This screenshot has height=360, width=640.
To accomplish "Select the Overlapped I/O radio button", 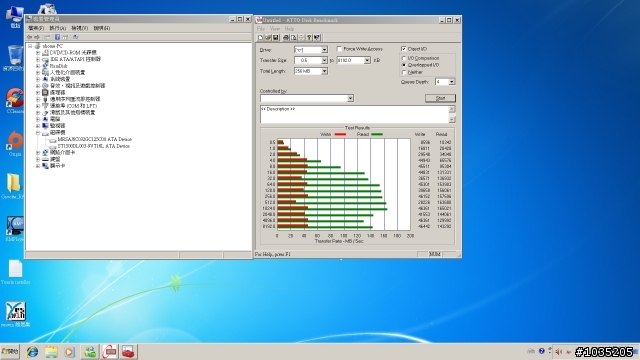I will 404,65.
